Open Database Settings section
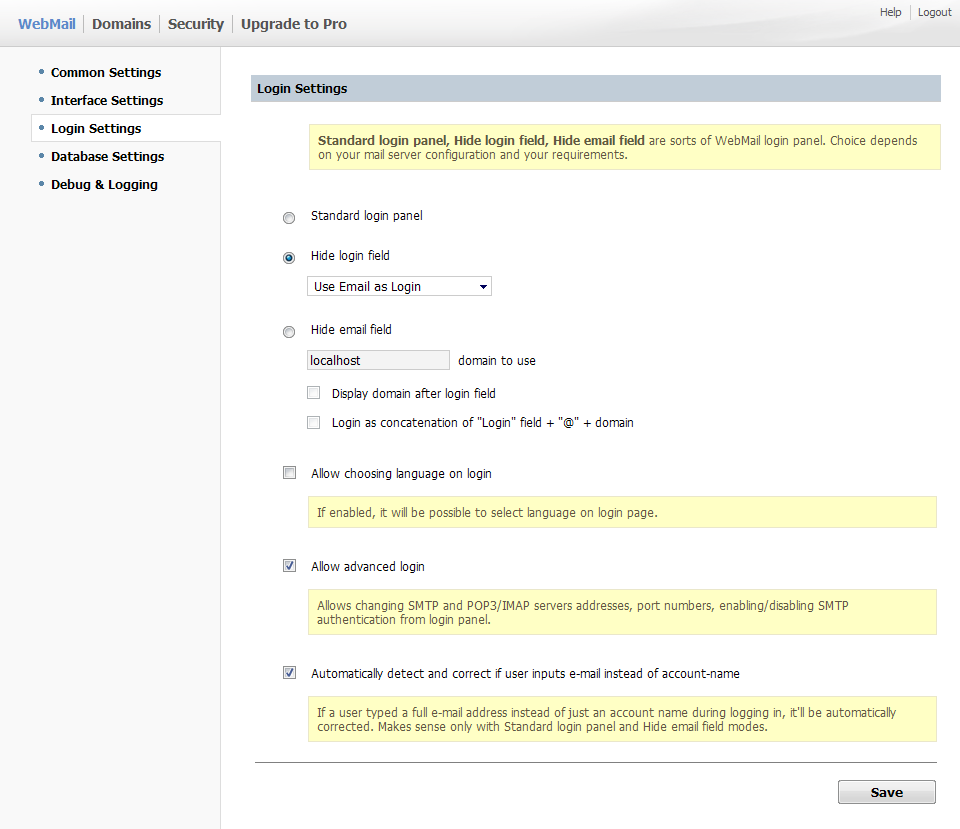Viewport: 960px width, 829px height. pos(107,156)
